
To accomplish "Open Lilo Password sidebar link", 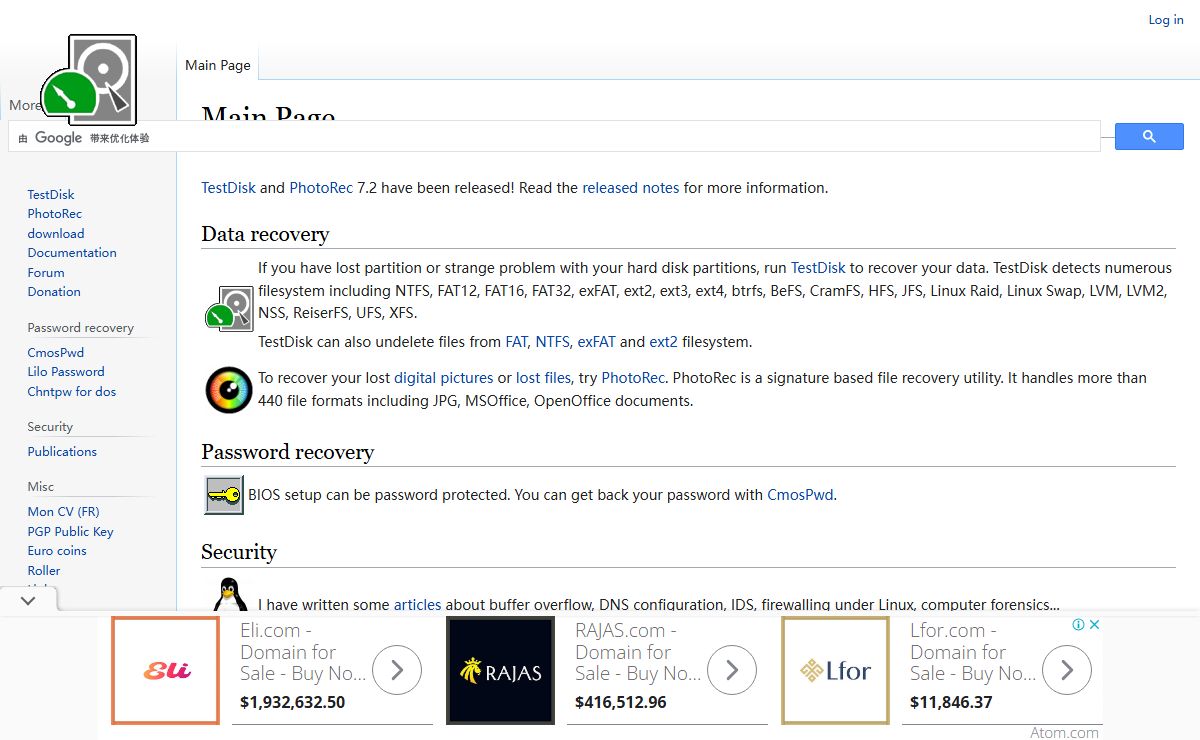I will tap(66, 372).
